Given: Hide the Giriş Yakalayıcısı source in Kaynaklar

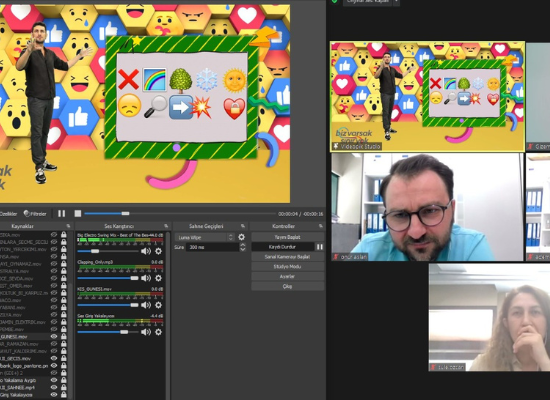Looking at the screenshot, I should [x=54, y=394].
